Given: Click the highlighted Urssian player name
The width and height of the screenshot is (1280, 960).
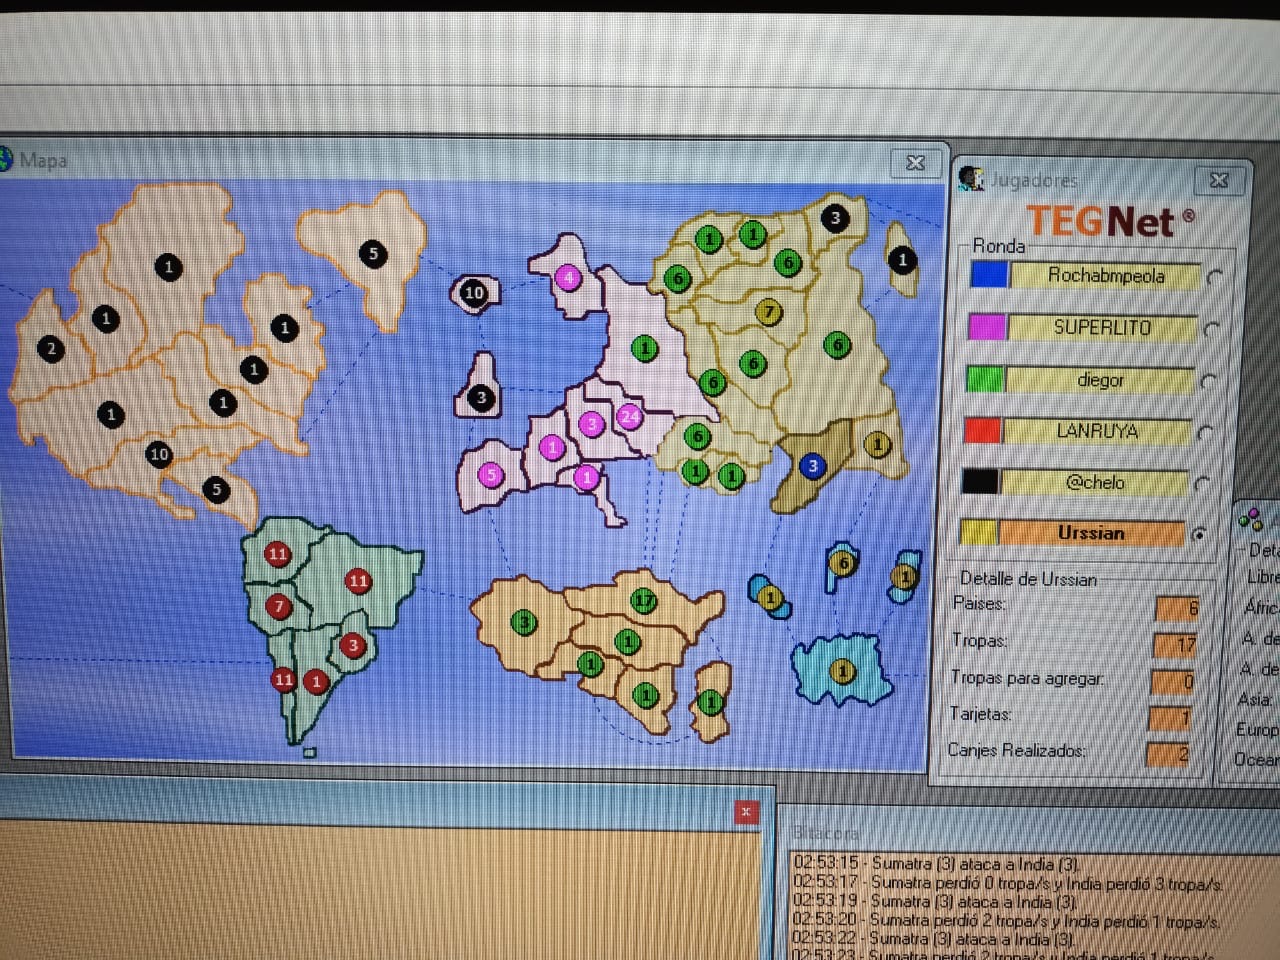Looking at the screenshot, I should [1091, 533].
